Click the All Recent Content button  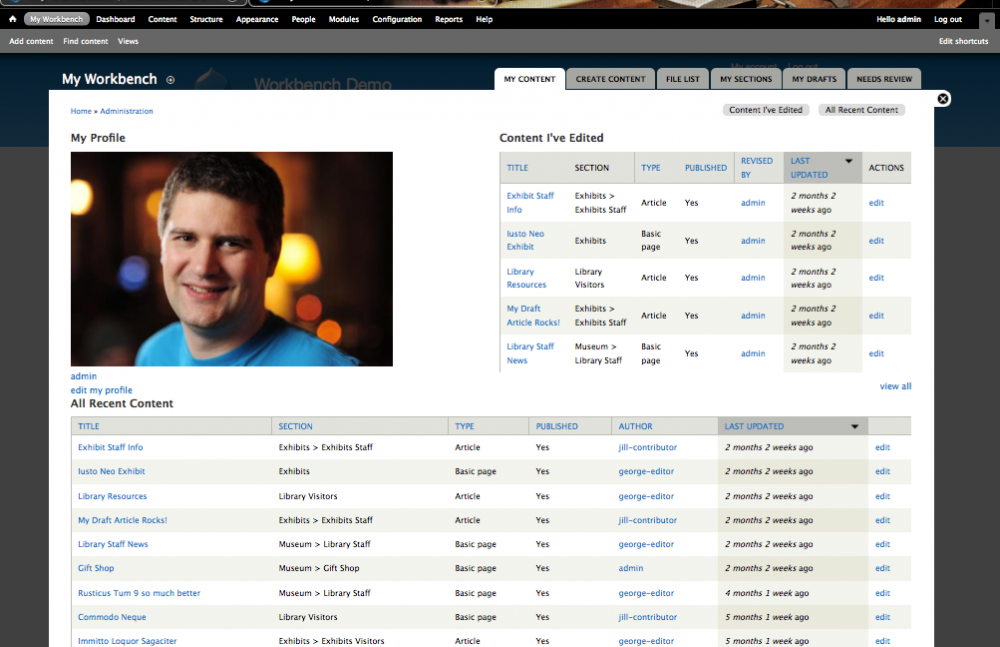861,110
